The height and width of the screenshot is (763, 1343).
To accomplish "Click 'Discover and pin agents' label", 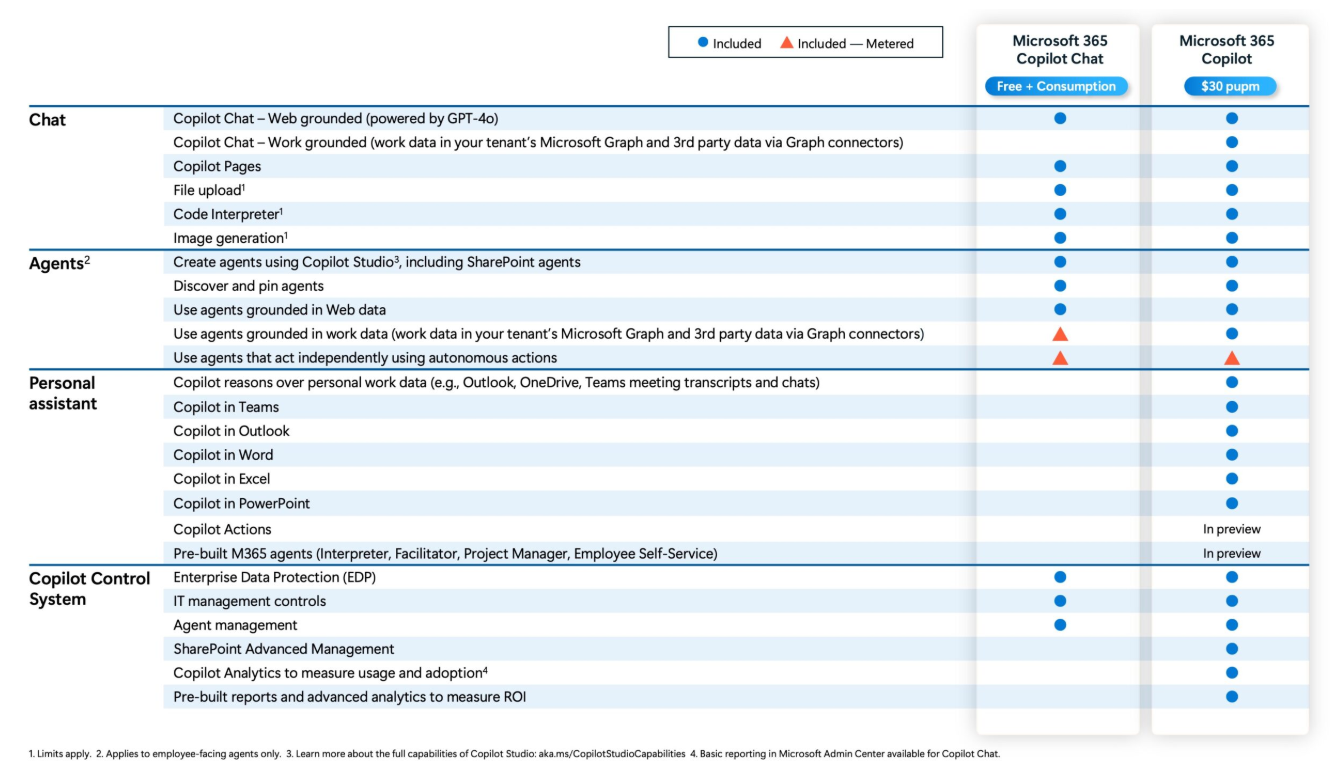I will tap(249, 286).
